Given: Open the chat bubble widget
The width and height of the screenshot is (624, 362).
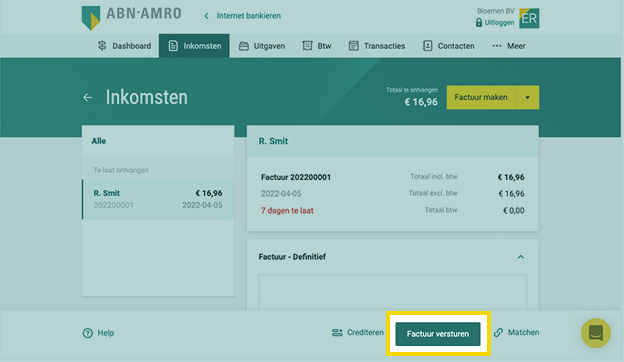Looking at the screenshot, I should pos(595,333).
